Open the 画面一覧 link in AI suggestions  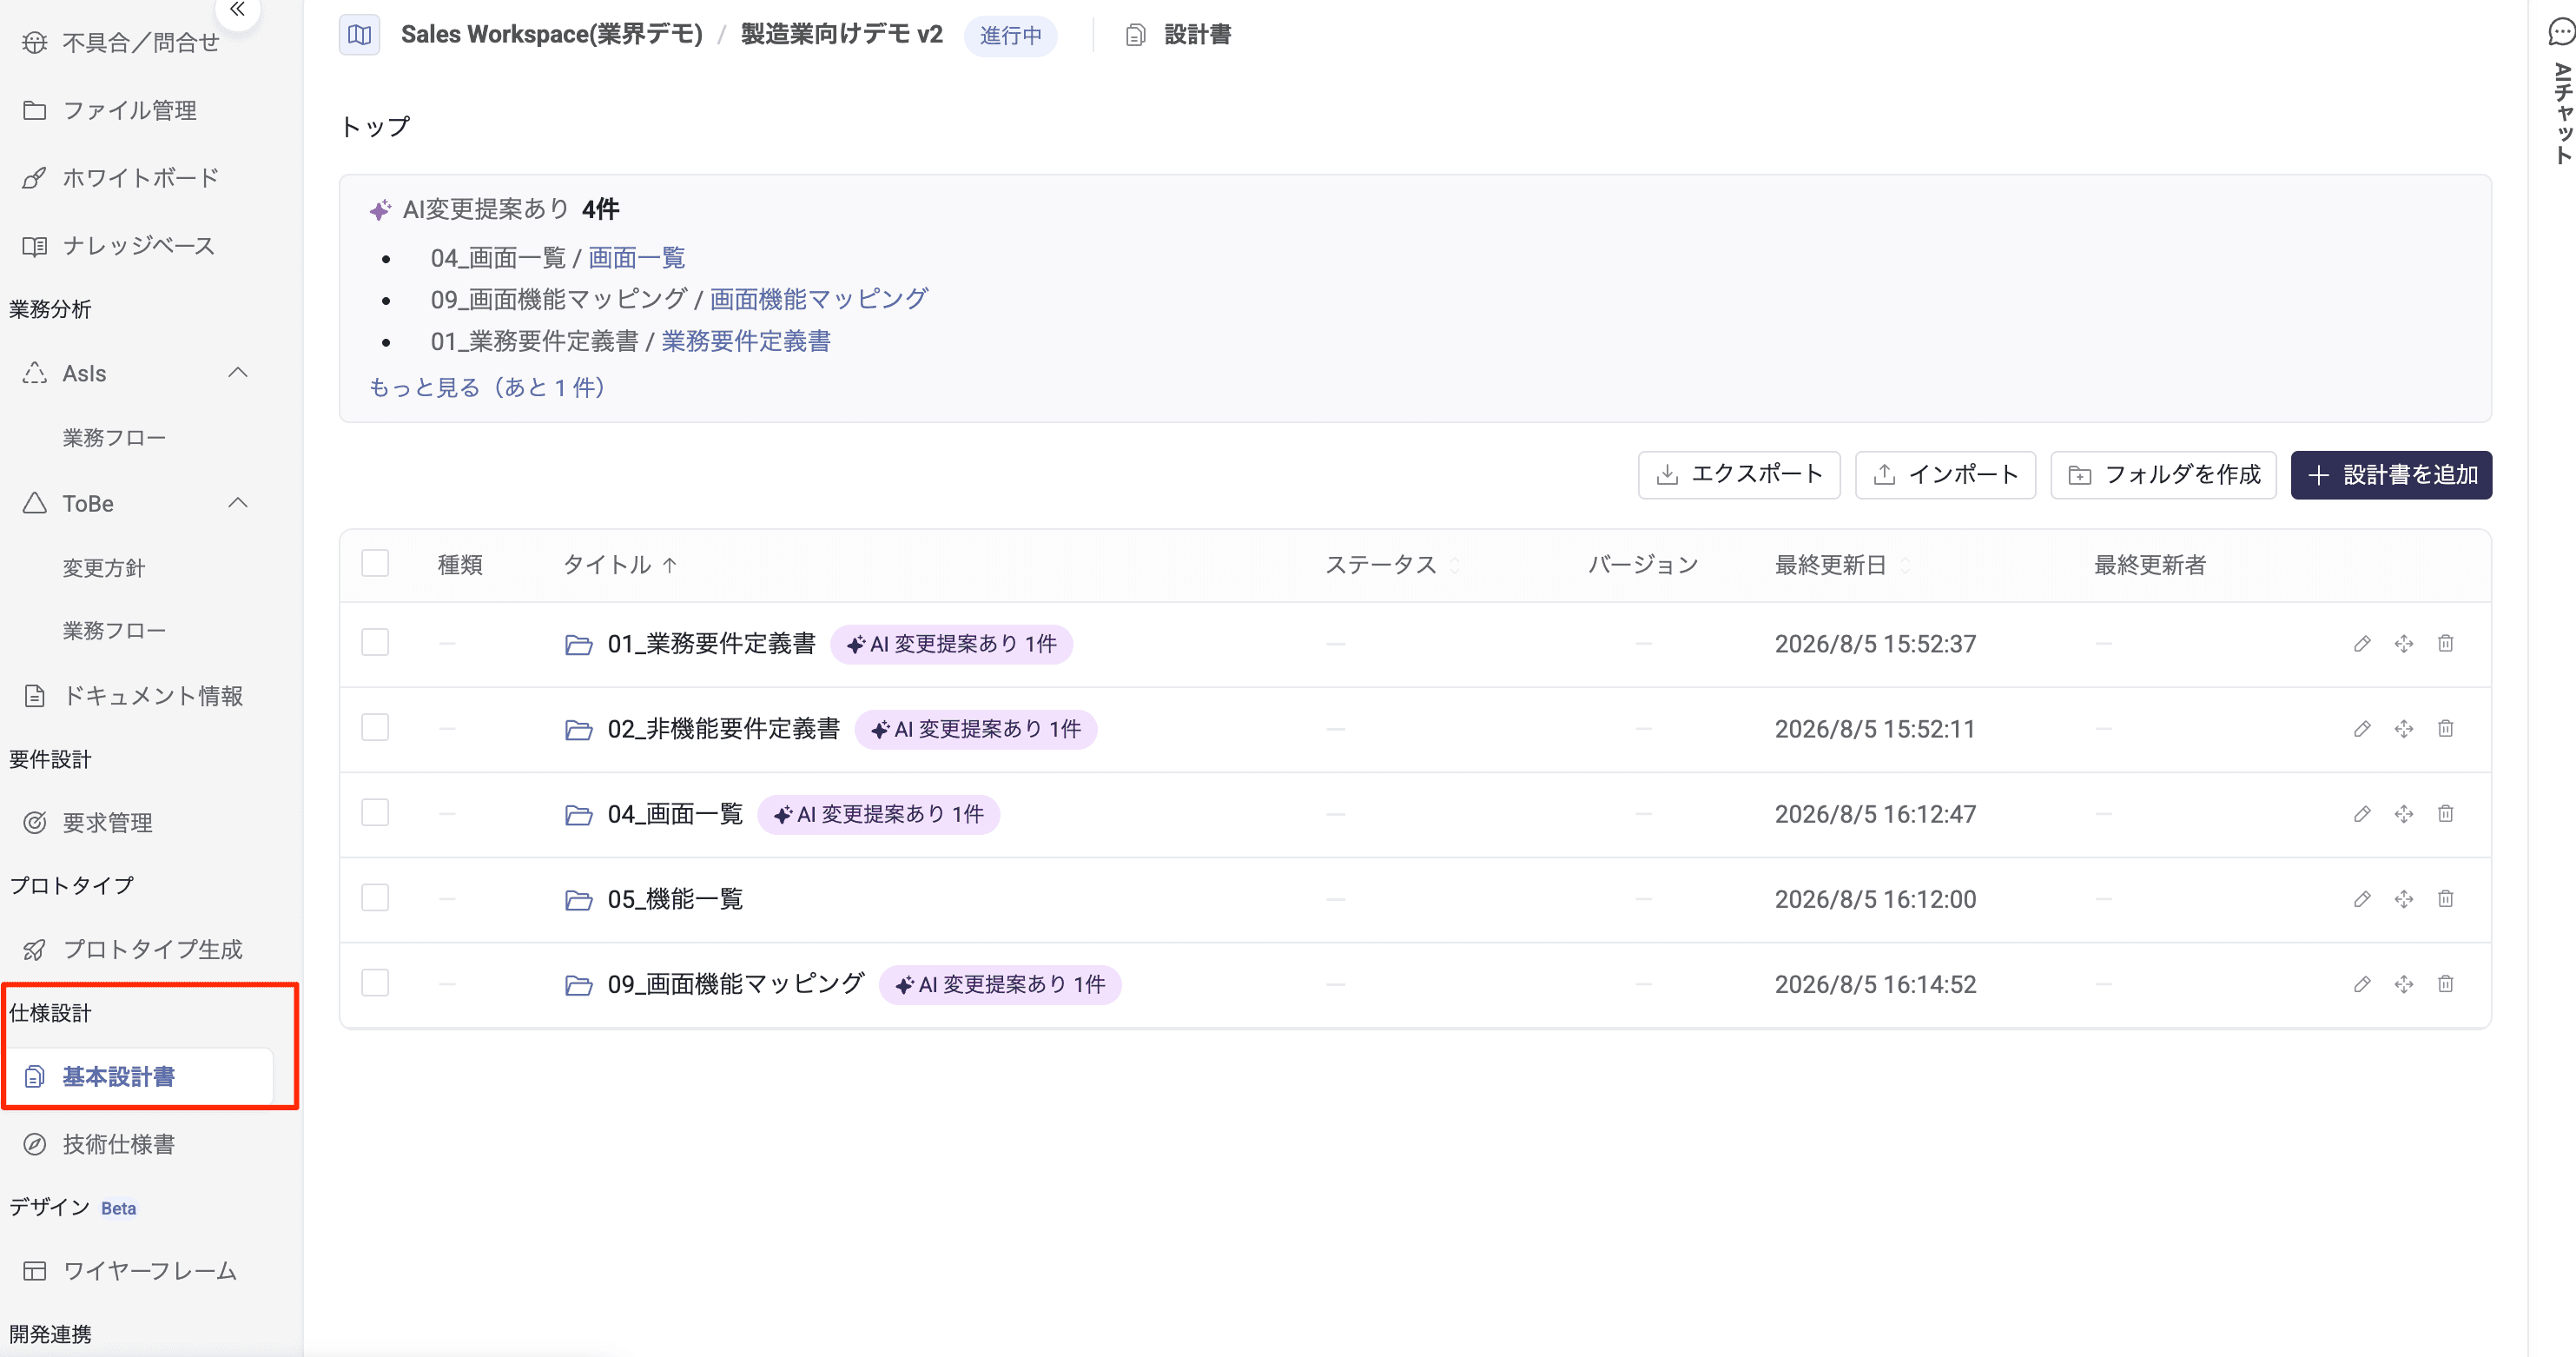tap(636, 258)
